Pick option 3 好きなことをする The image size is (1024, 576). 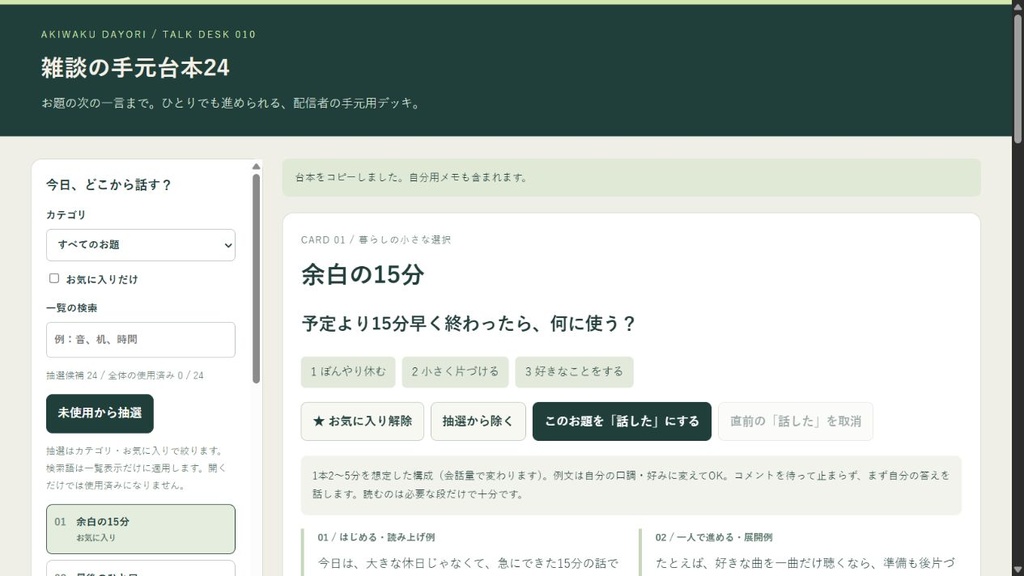coord(574,372)
